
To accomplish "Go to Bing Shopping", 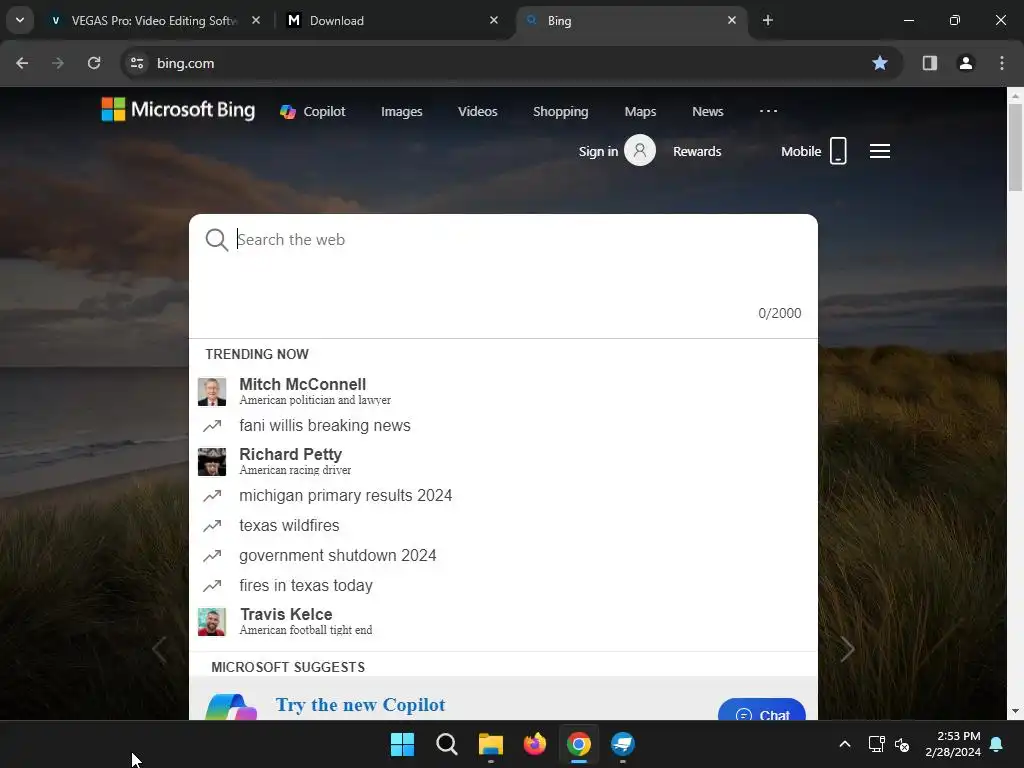I will [x=560, y=112].
